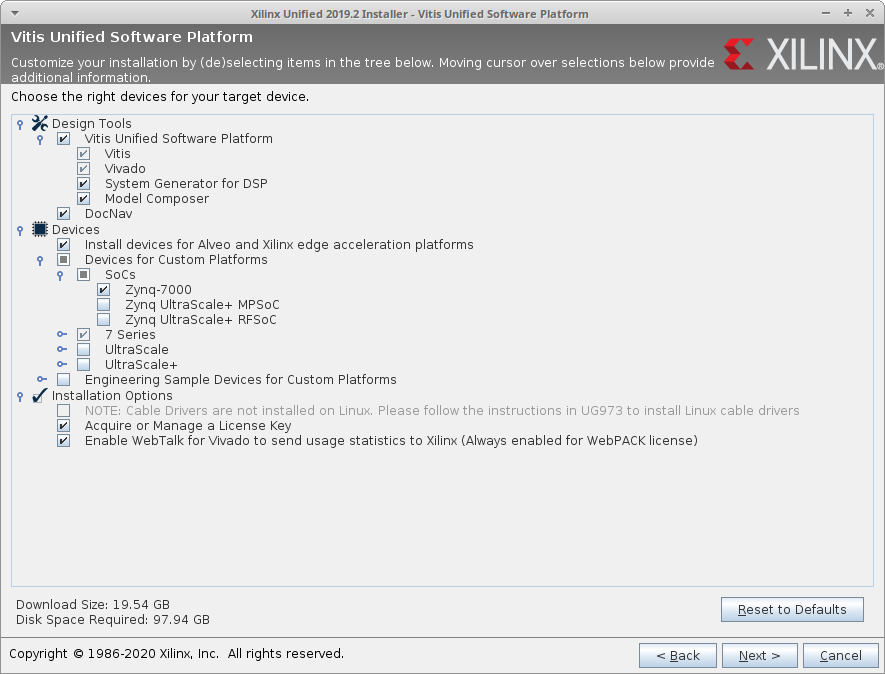Screen dimensions: 885x674
Task: Check the UltraScale devices checkbox
Action: point(84,349)
